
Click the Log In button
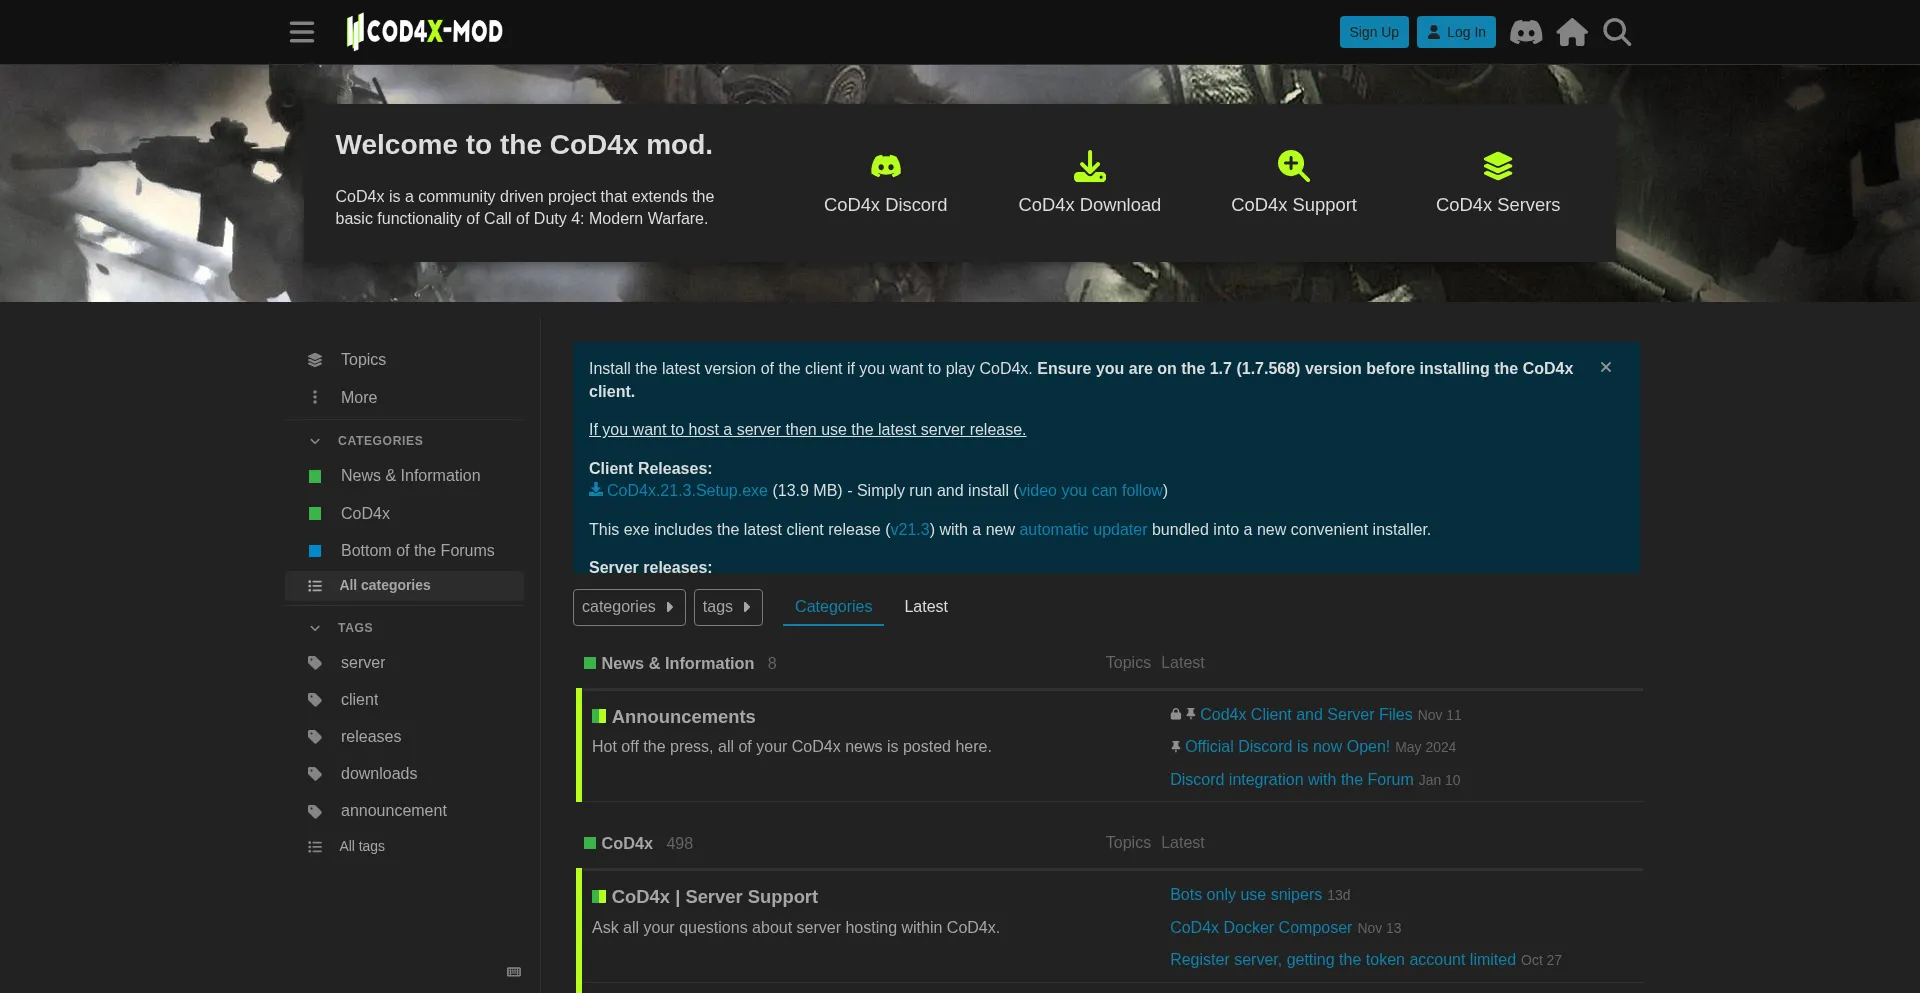pyautogui.click(x=1455, y=32)
